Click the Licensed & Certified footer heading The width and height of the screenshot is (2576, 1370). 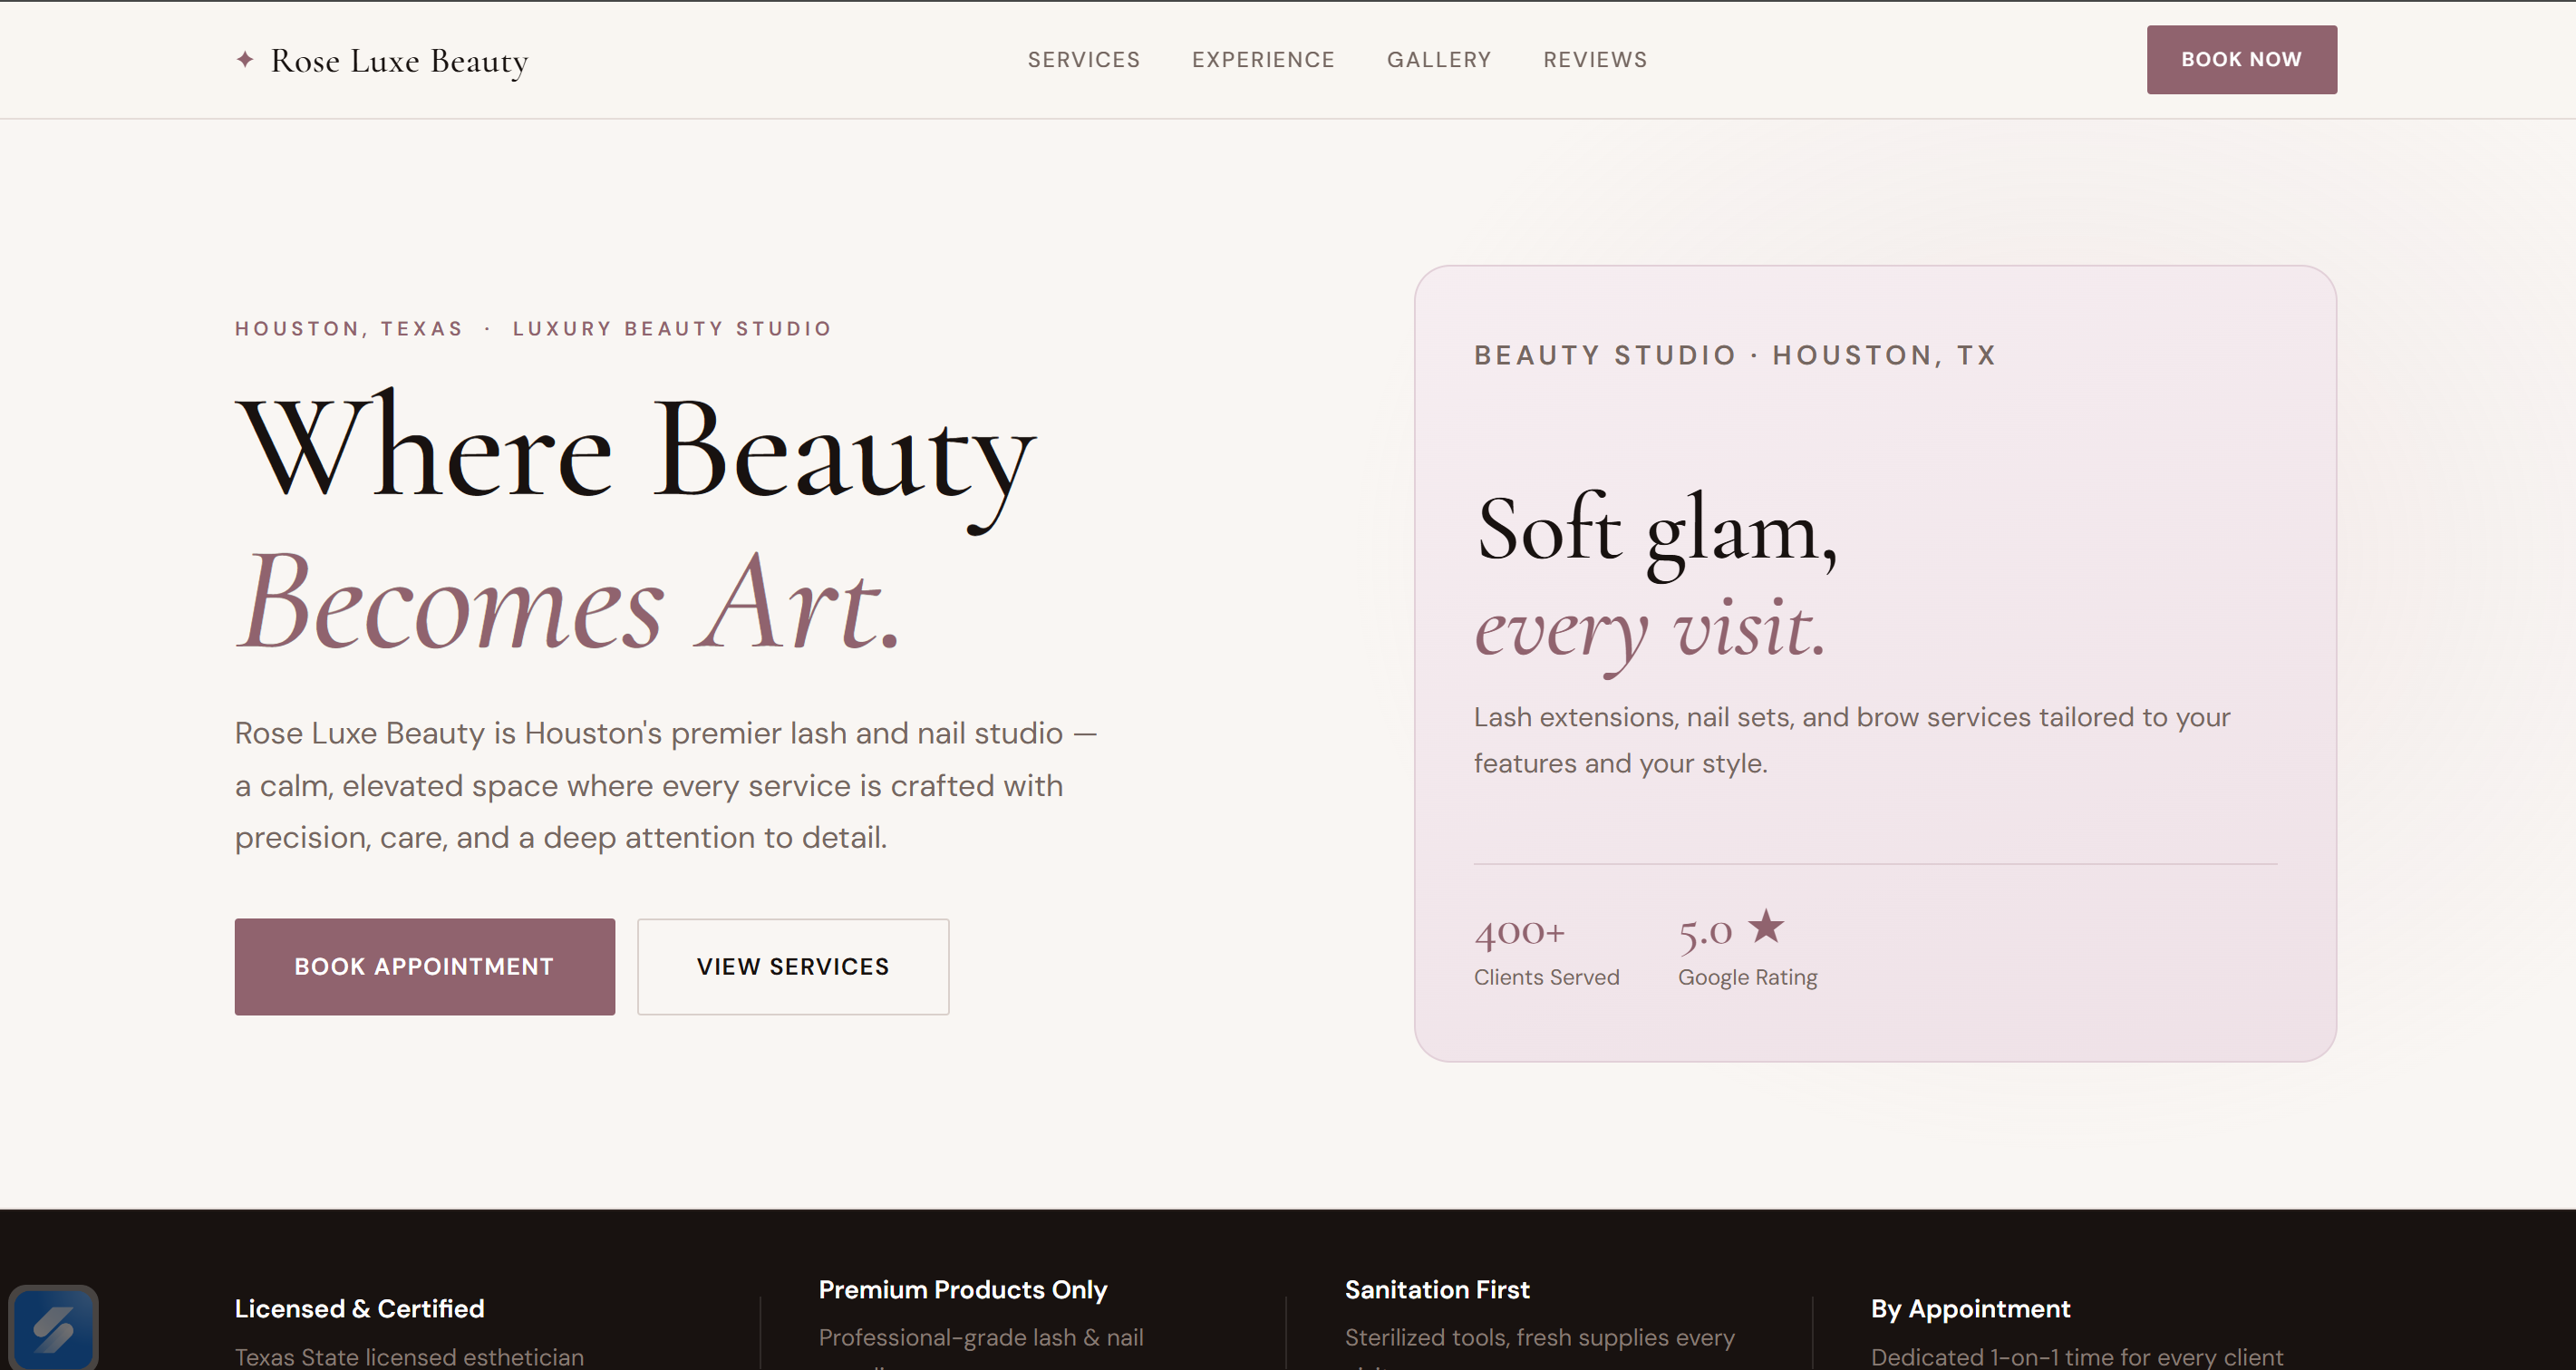click(359, 1308)
